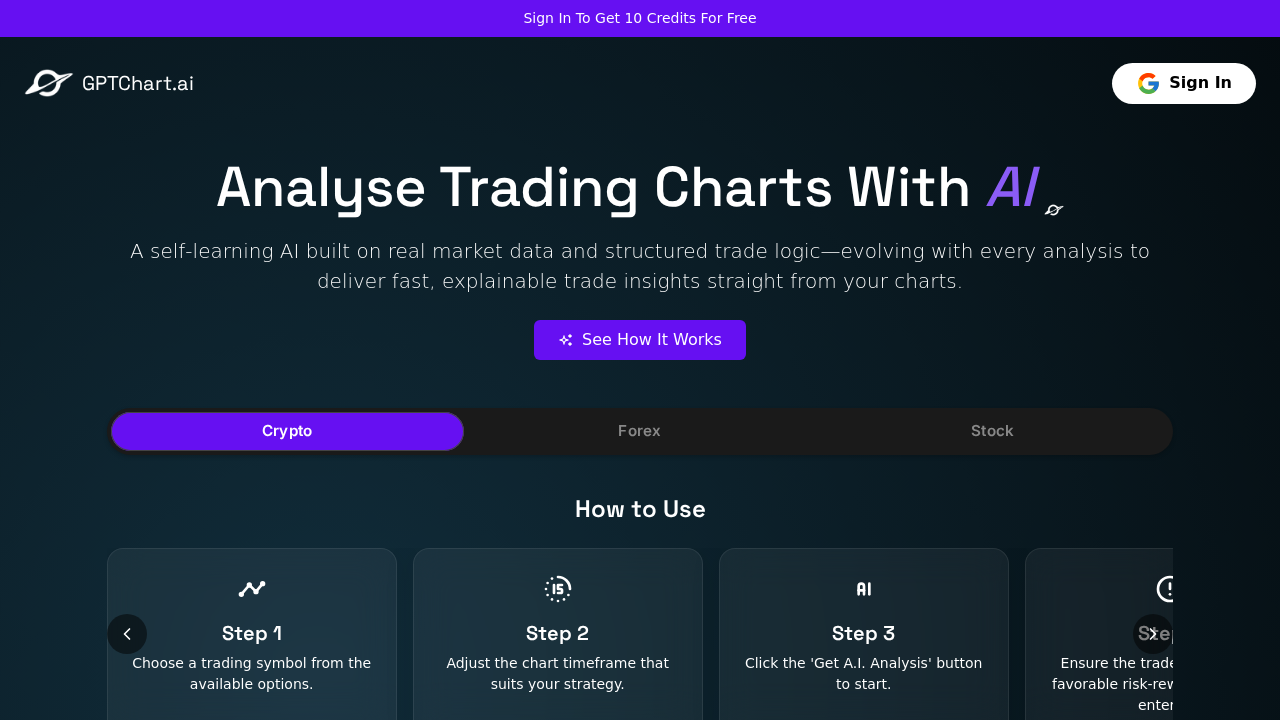Click the sparkle icon on See How It Works

(566, 340)
